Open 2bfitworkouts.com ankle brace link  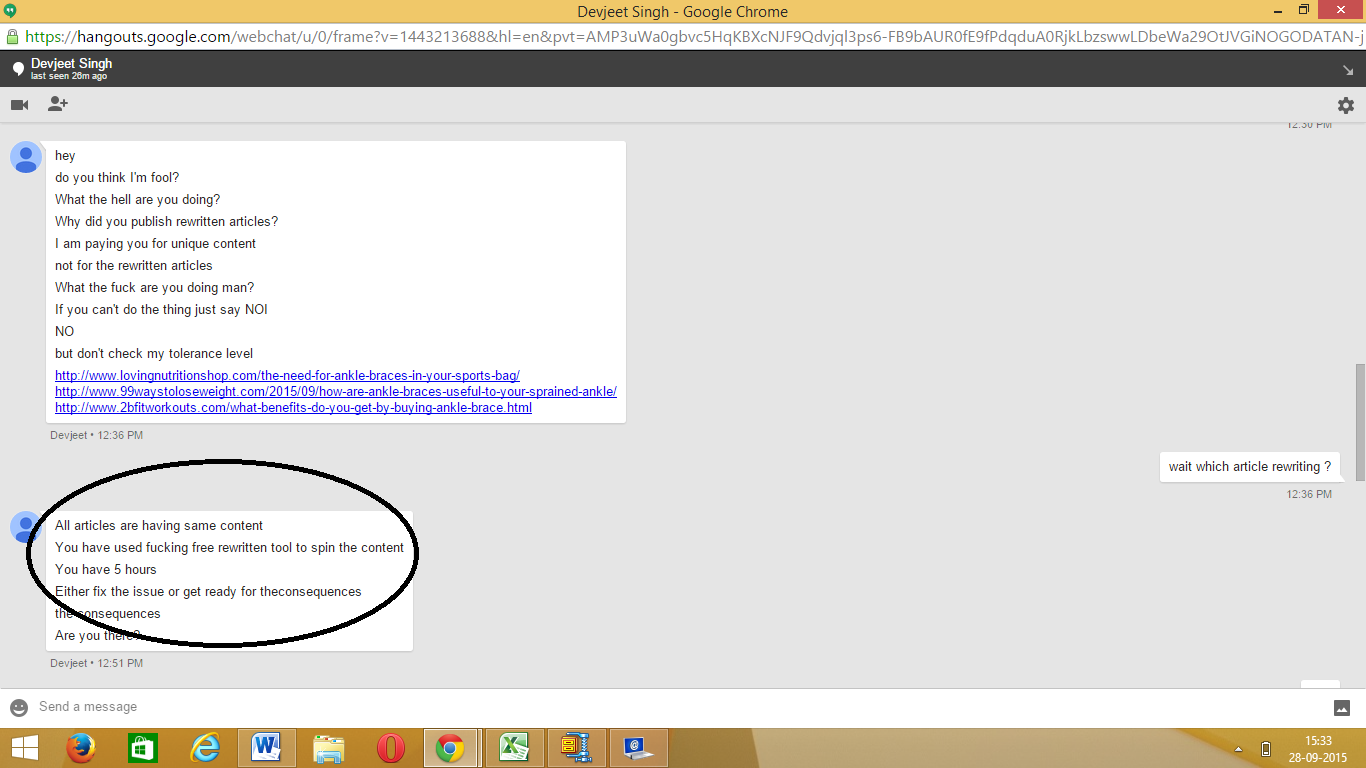tap(293, 408)
